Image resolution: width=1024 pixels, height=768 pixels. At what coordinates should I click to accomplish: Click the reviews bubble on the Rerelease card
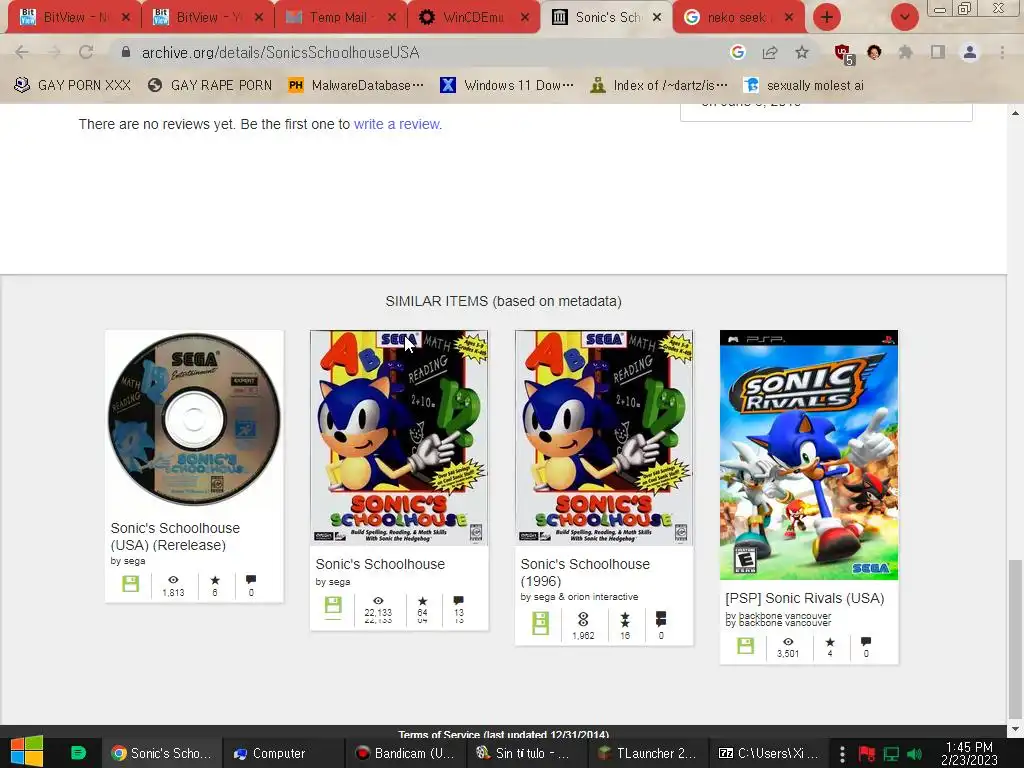tap(251, 580)
